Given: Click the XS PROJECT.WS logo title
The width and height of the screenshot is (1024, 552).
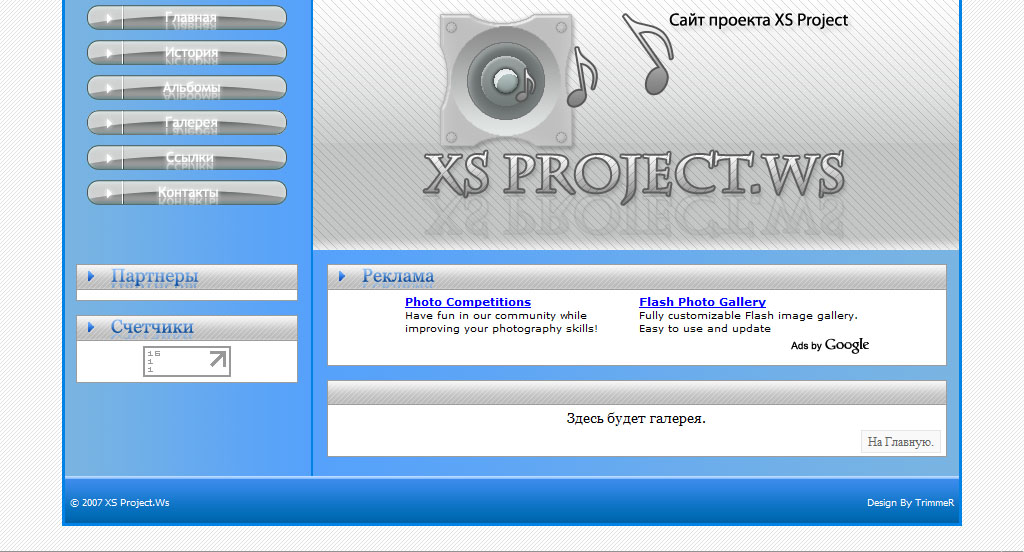Looking at the screenshot, I should [x=633, y=175].
